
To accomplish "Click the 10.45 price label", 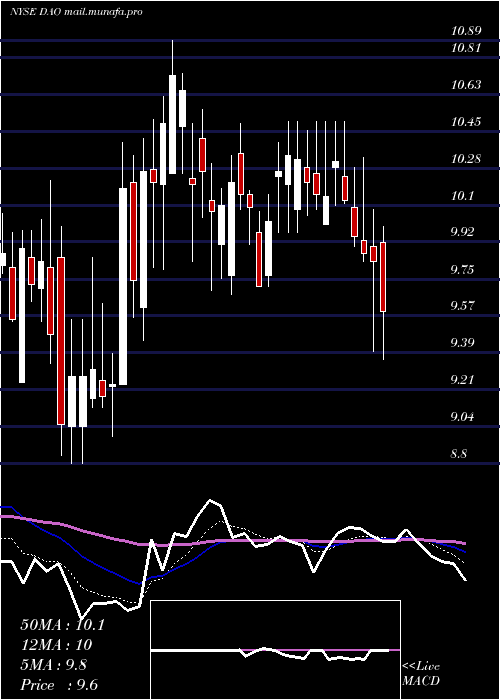I will point(466,121).
